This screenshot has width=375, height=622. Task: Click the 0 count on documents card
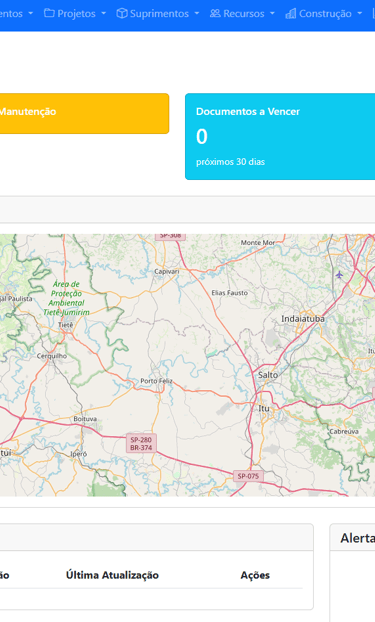[x=202, y=136]
